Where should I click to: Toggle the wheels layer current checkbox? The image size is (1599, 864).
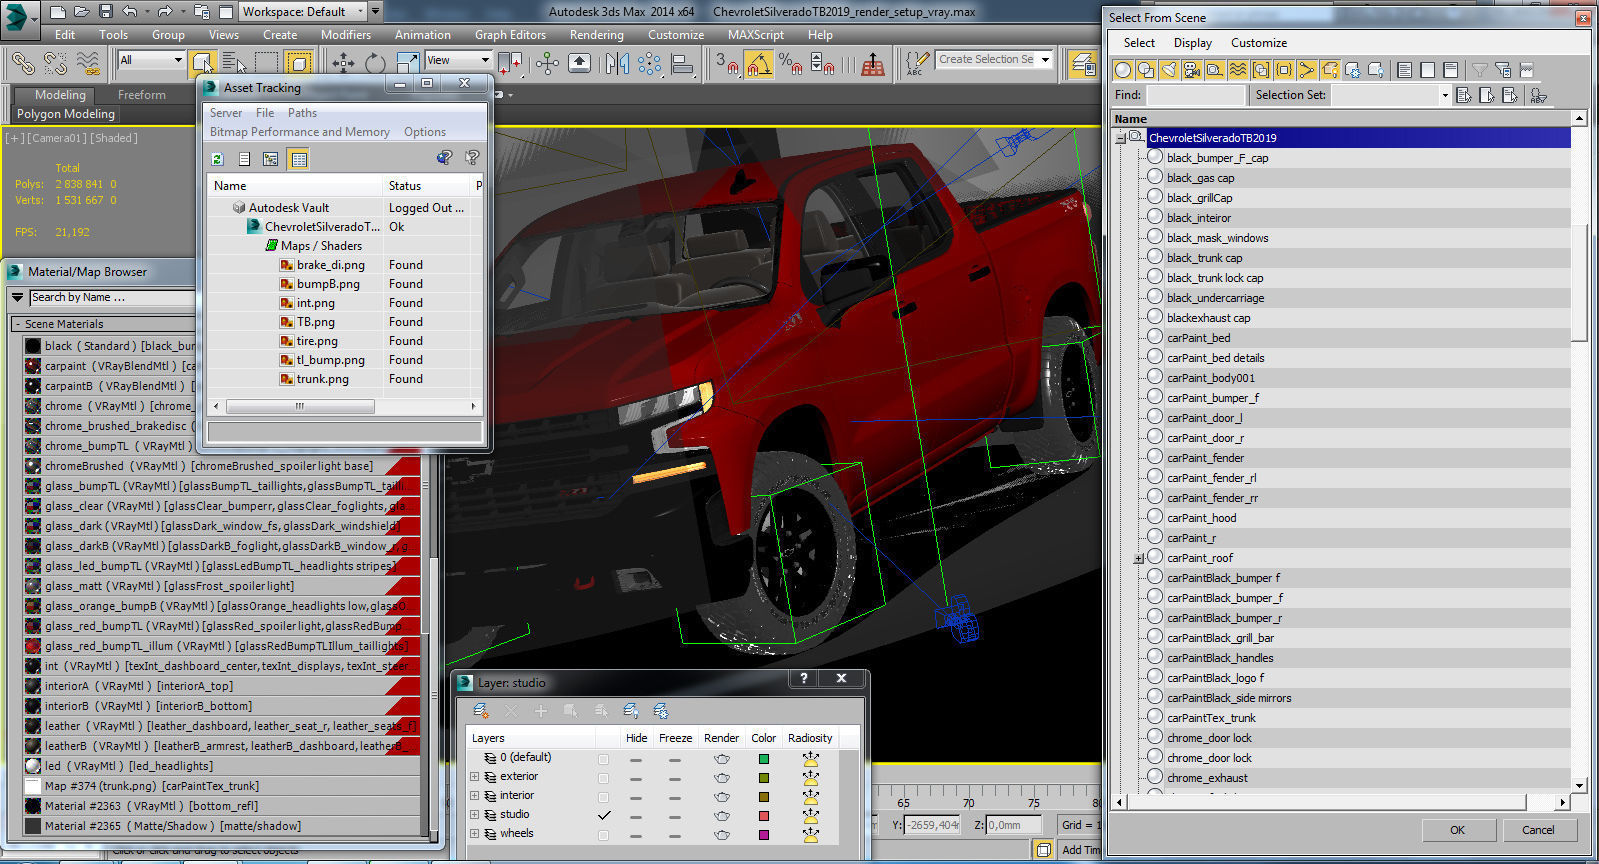[x=603, y=835]
